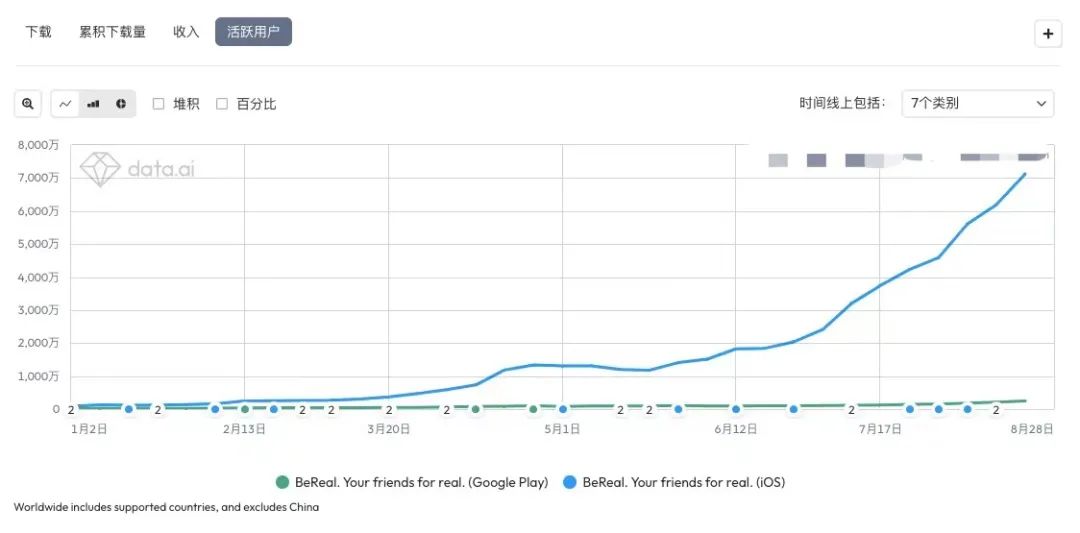Click the data.ai diamond logo watermark

tap(101, 168)
